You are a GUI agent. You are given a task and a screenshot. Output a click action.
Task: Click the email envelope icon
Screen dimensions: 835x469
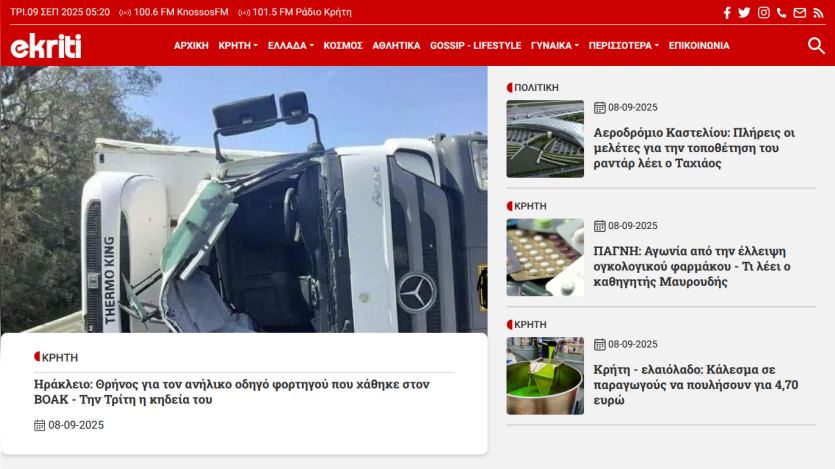(x=799, y=13)
